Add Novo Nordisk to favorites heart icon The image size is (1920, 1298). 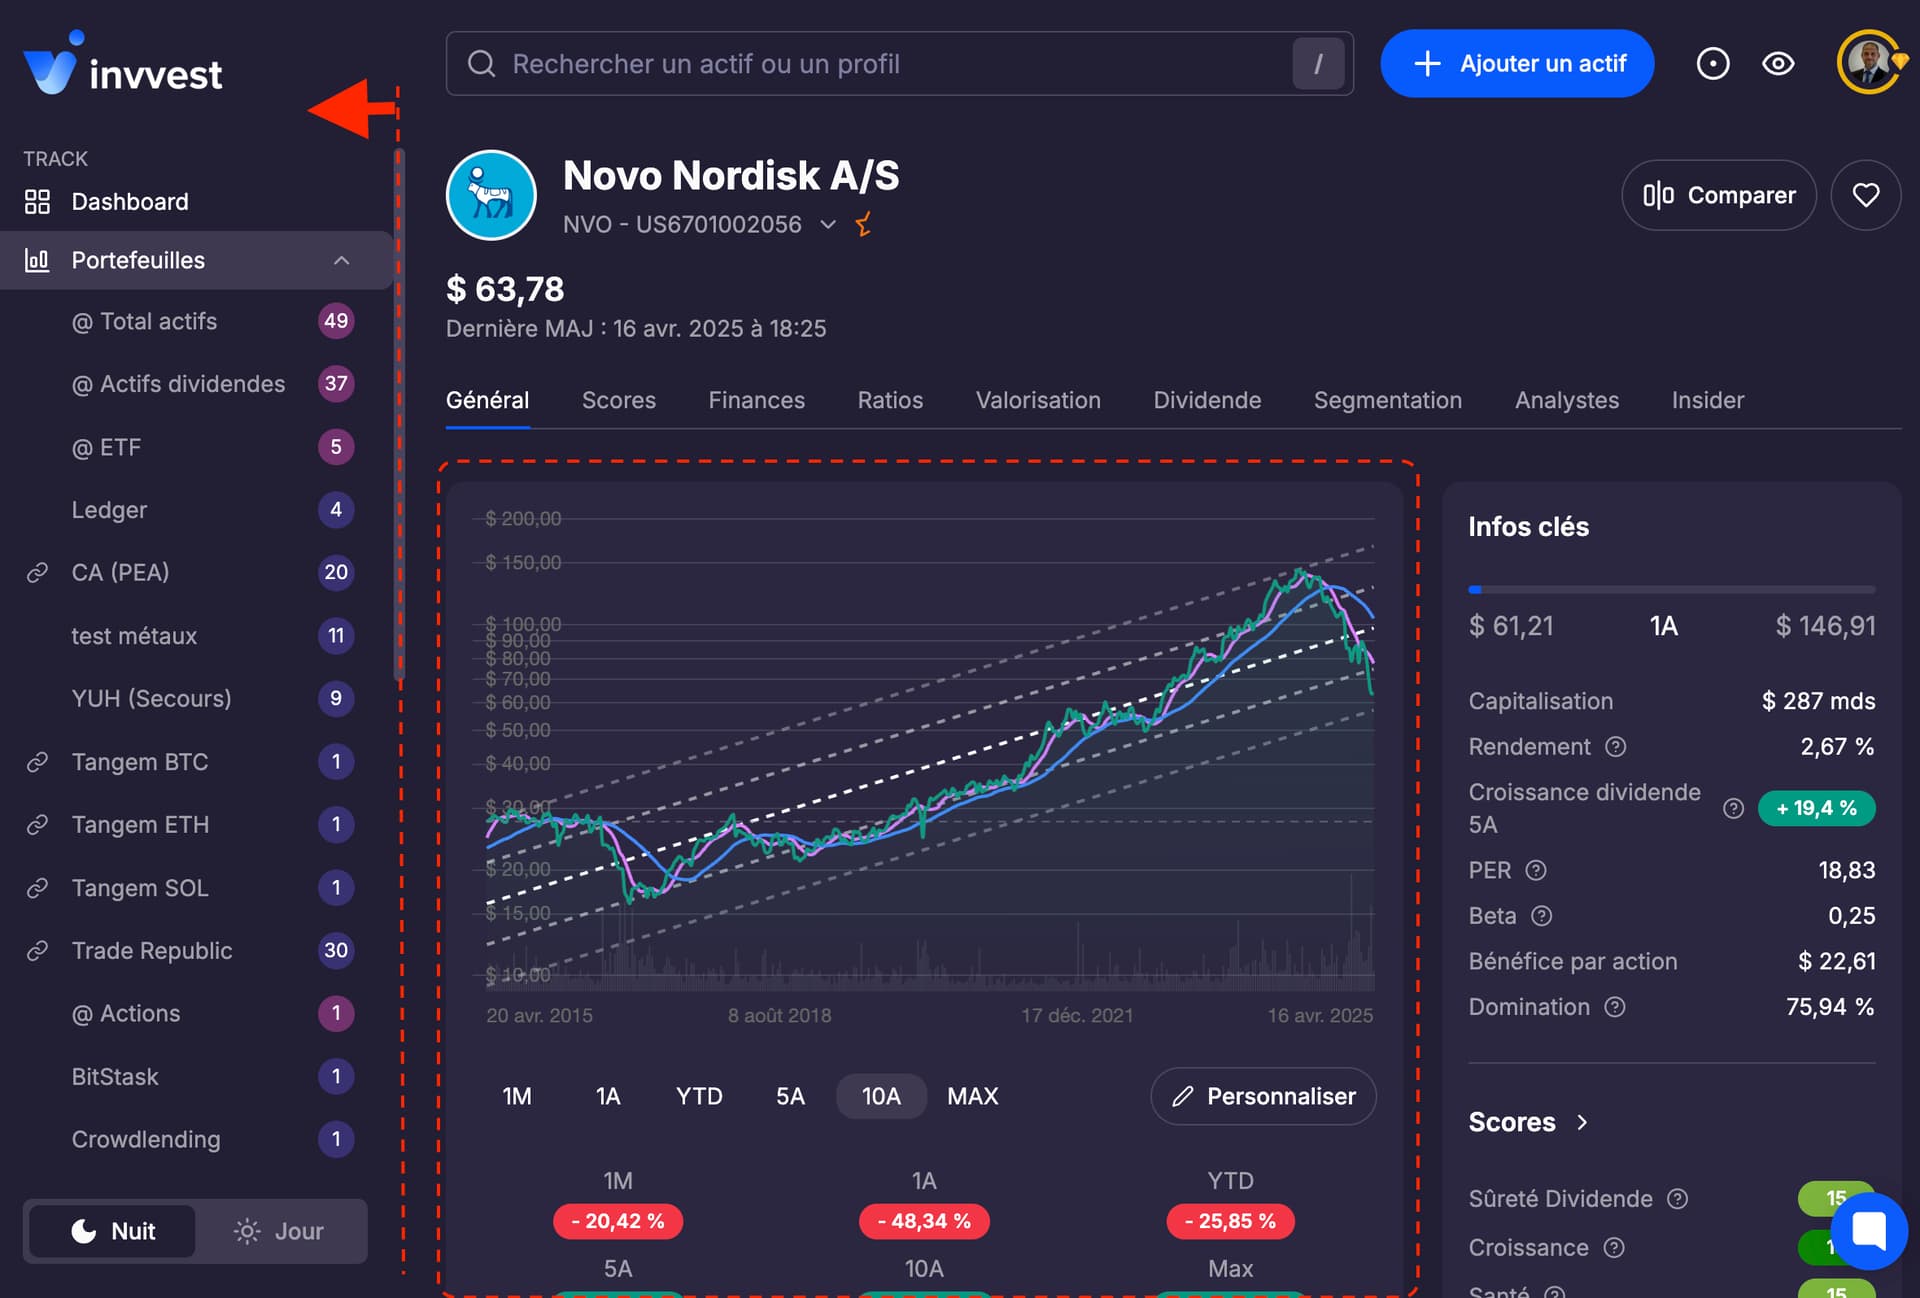1866,195
